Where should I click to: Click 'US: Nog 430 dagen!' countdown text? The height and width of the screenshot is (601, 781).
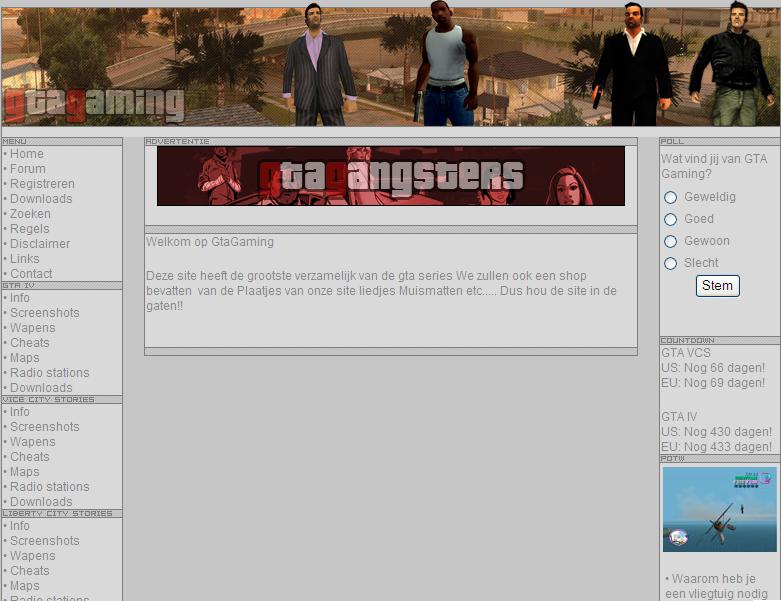pyautogui.click(x=716, y=432)
